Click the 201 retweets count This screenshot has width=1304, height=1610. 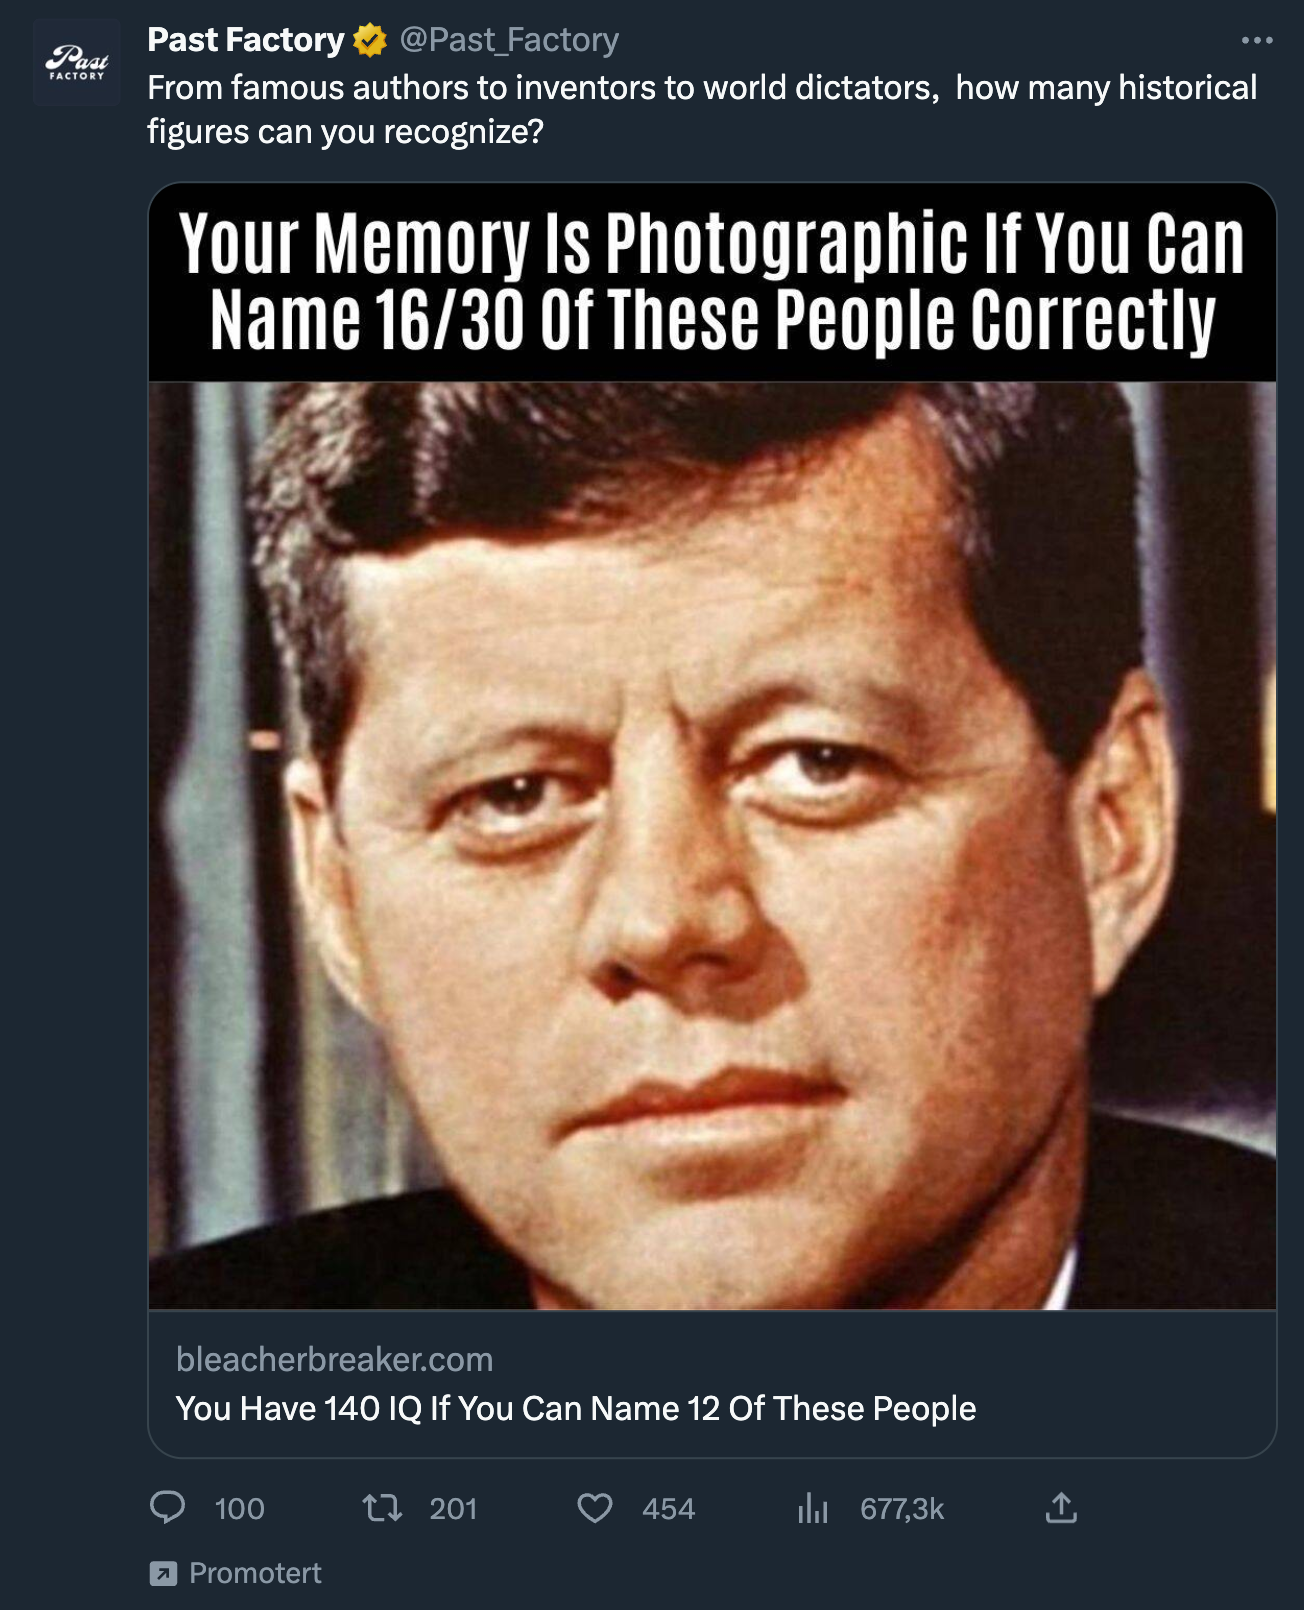(x=453, y=1509)
